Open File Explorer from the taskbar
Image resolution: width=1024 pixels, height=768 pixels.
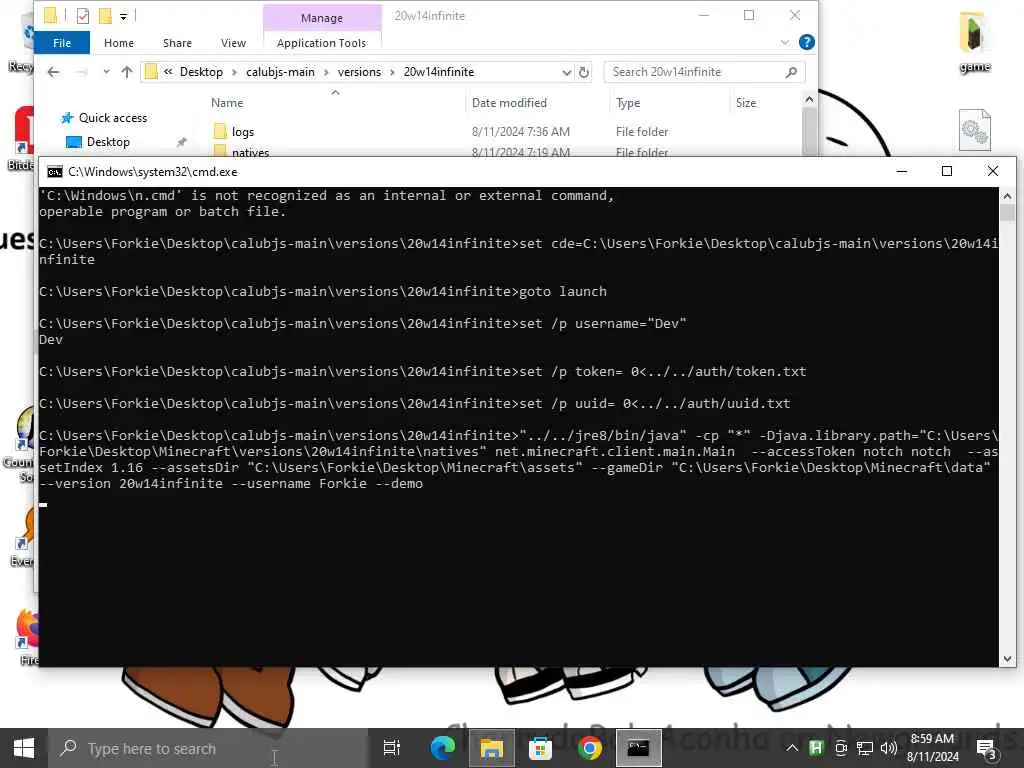(491, 748)
